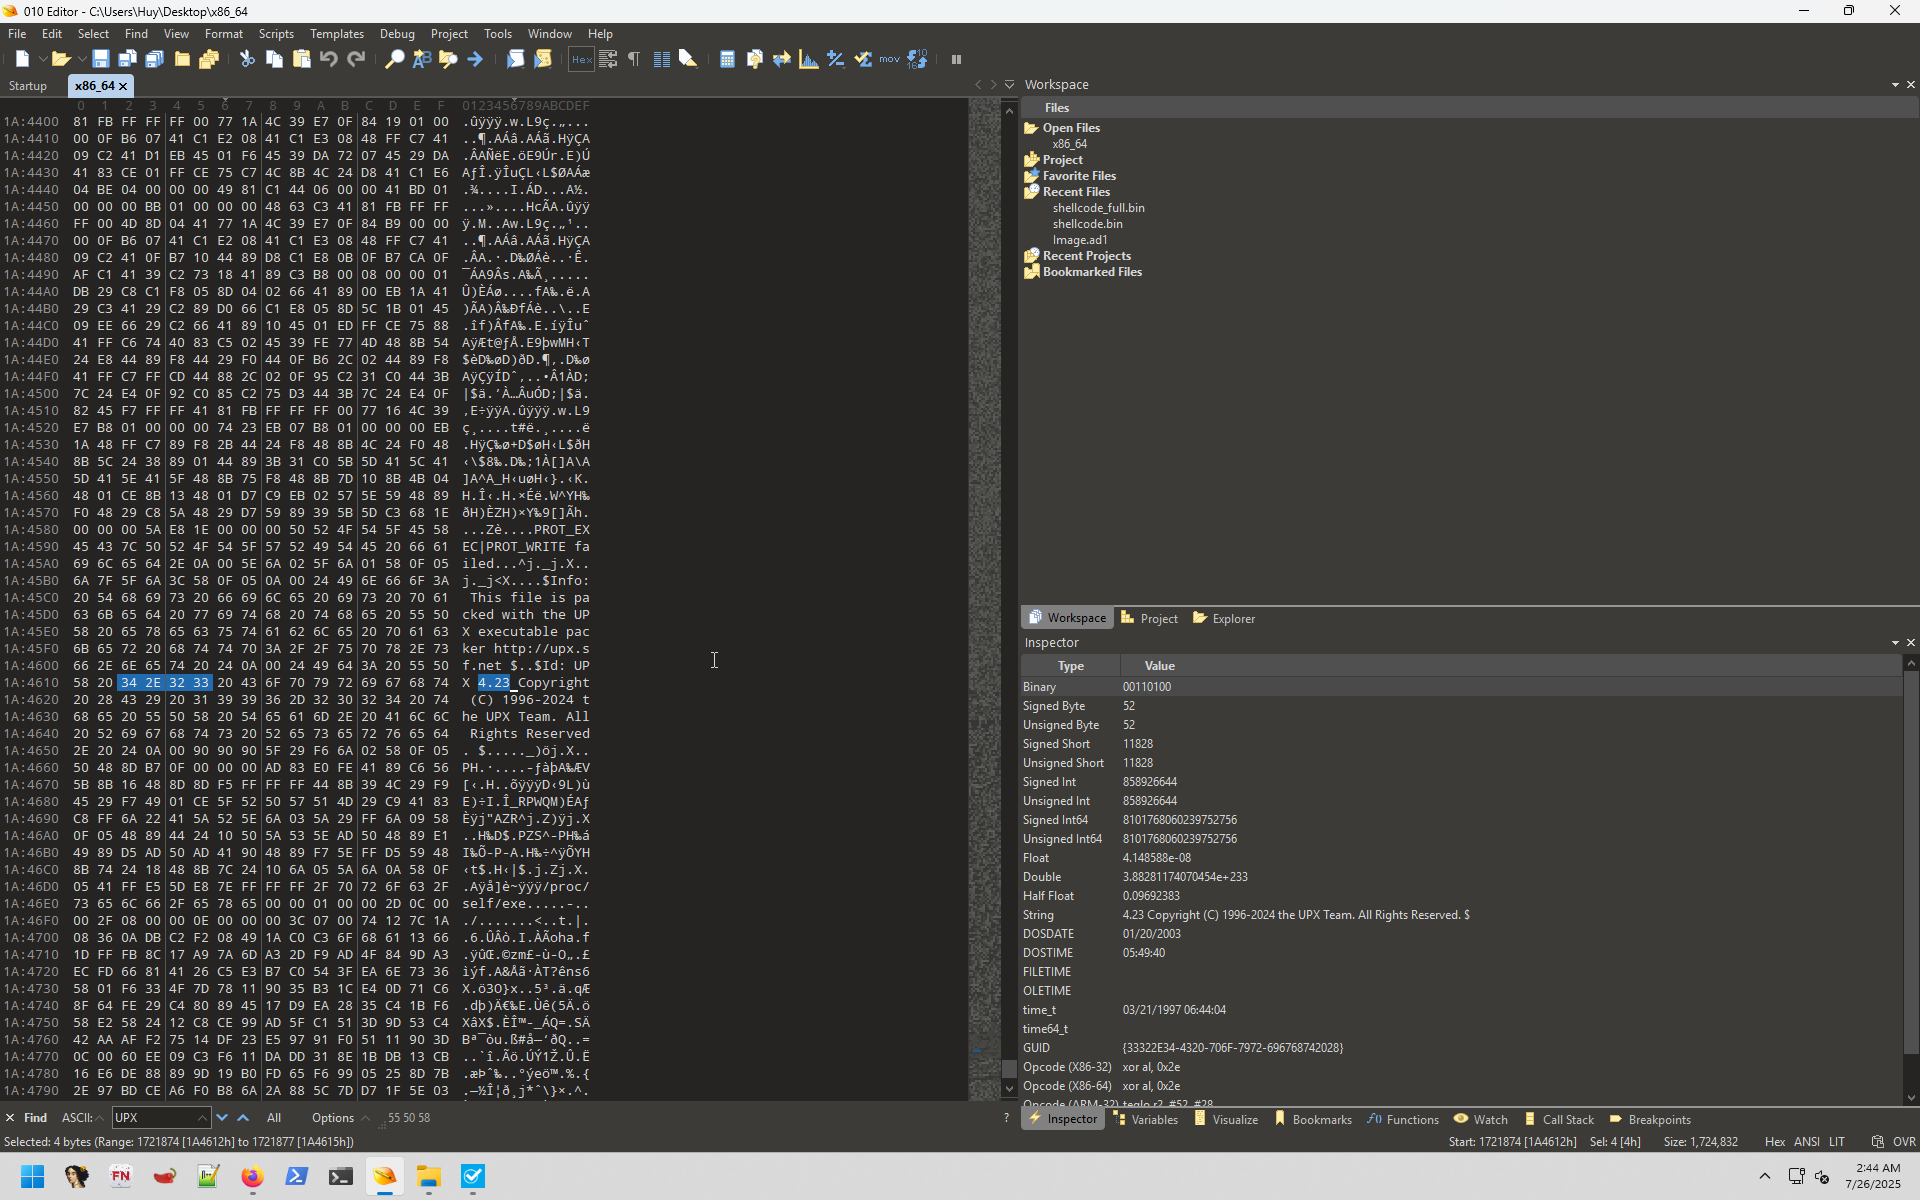Click the mov disassembler toolbar icon
This screenshot has width=1920, height=1200.
889,60
